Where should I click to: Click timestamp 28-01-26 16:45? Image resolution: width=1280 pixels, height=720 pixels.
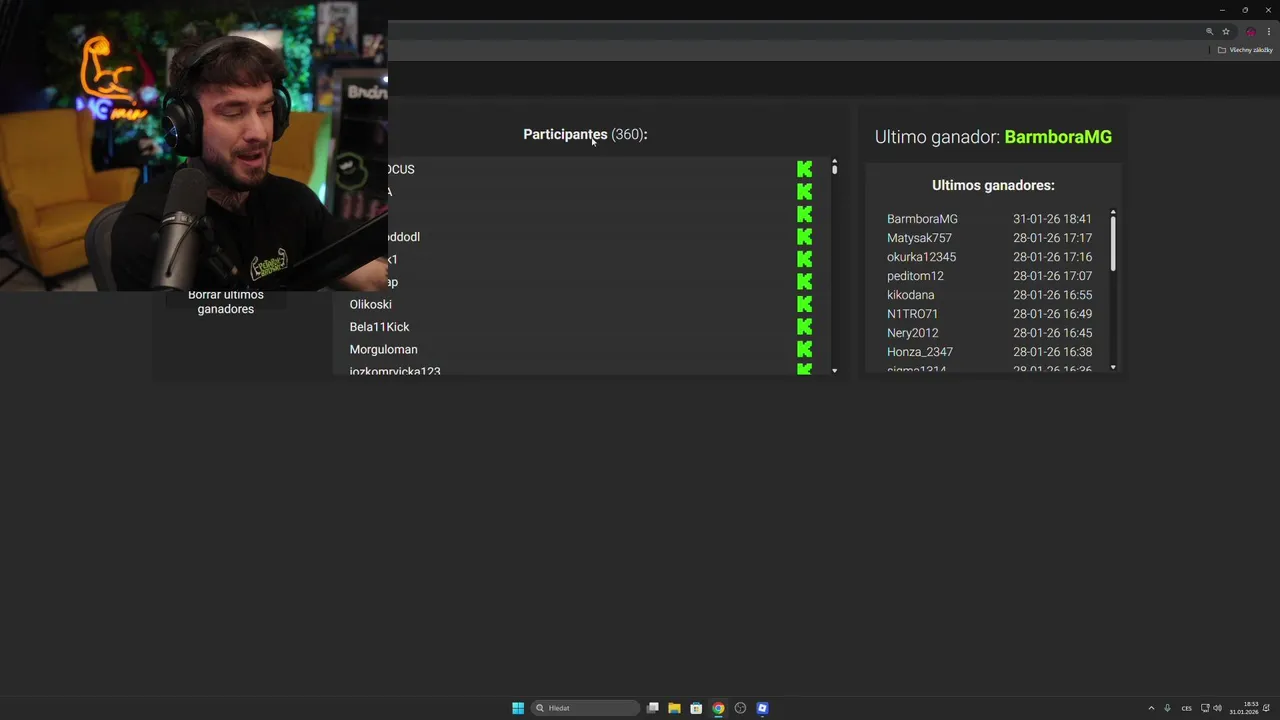pos(1052,333)
